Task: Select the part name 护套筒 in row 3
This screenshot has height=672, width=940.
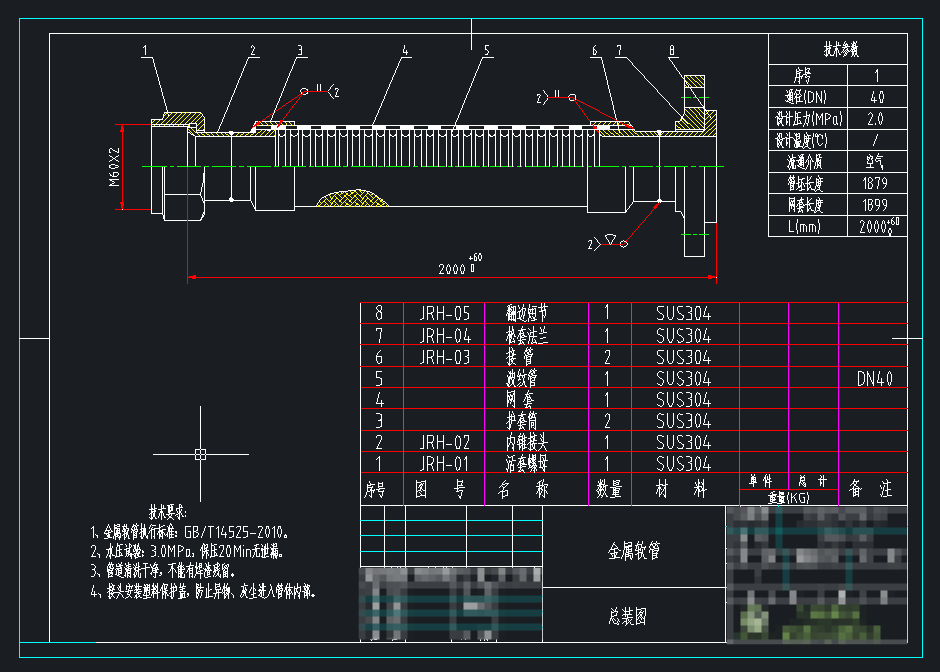Action: pos(522,421)
